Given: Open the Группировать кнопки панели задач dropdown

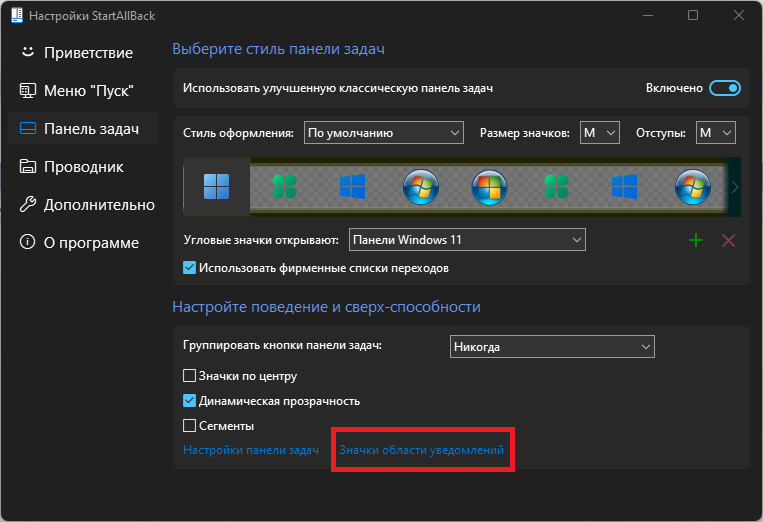Looking at the screenshot, I should point(552,347).
